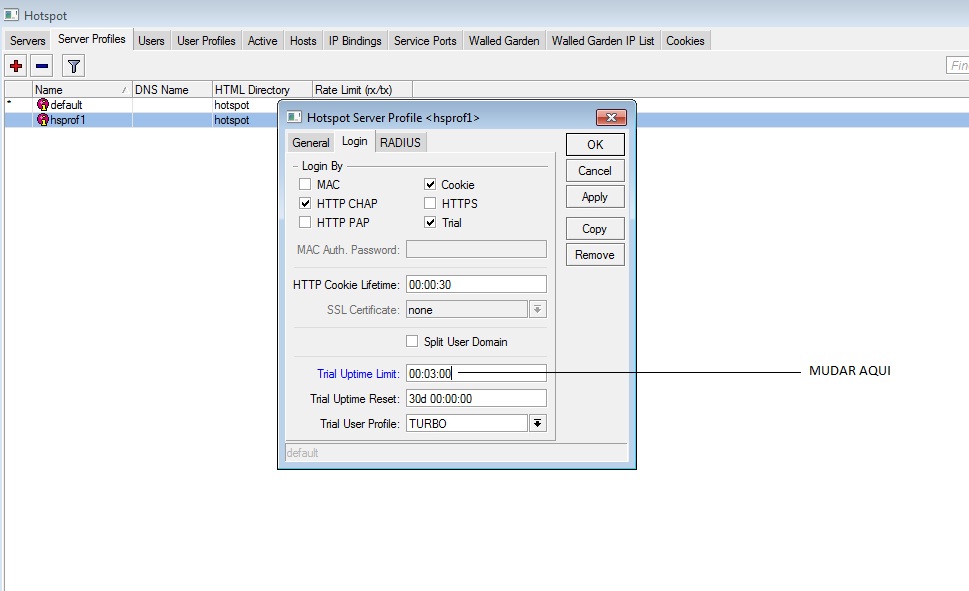Click hotspot directory in default row
969x591 pixels.
click(x=232, y=104)
